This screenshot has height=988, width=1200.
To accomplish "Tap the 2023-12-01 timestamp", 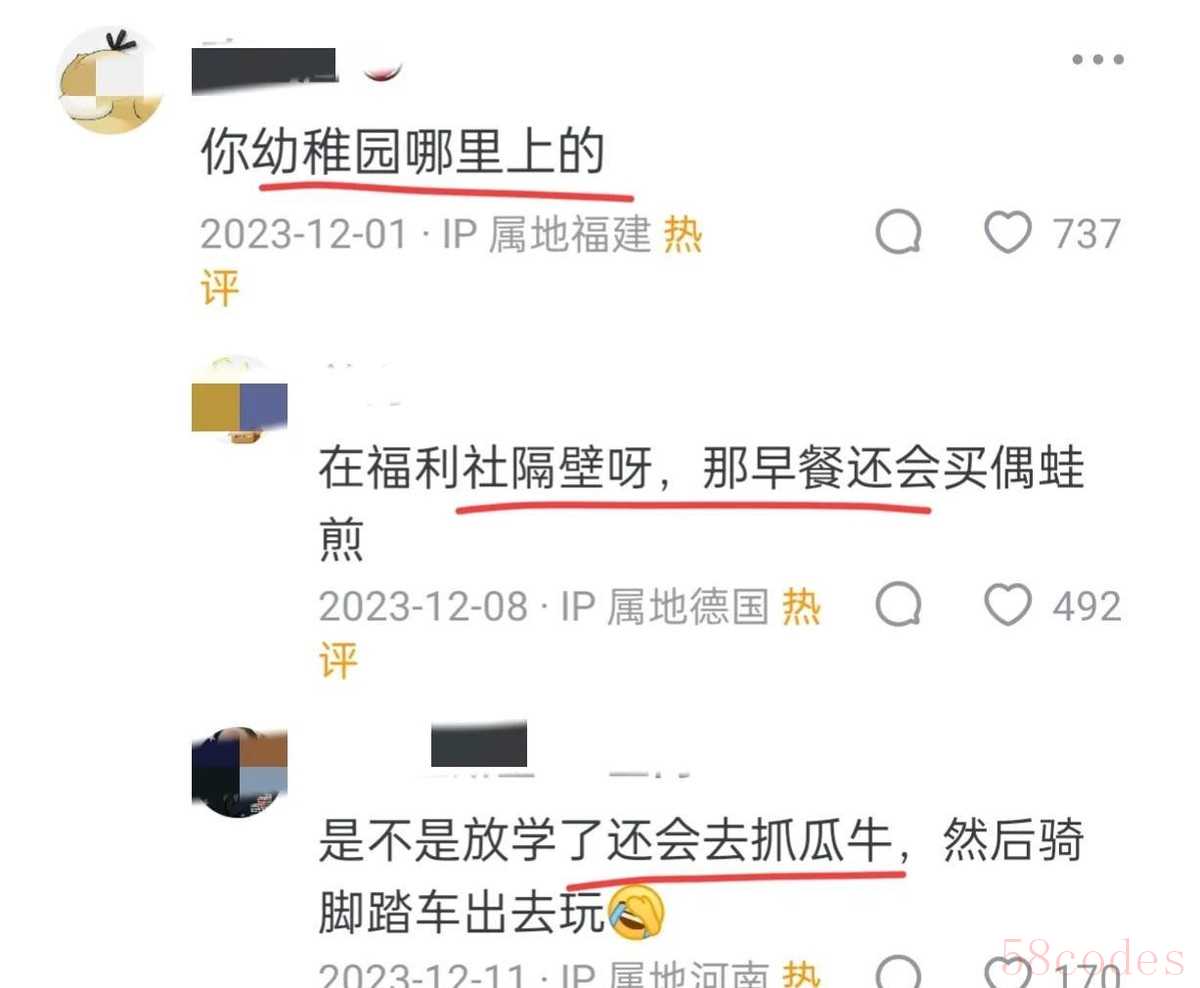I will click(x=304, y=236).
